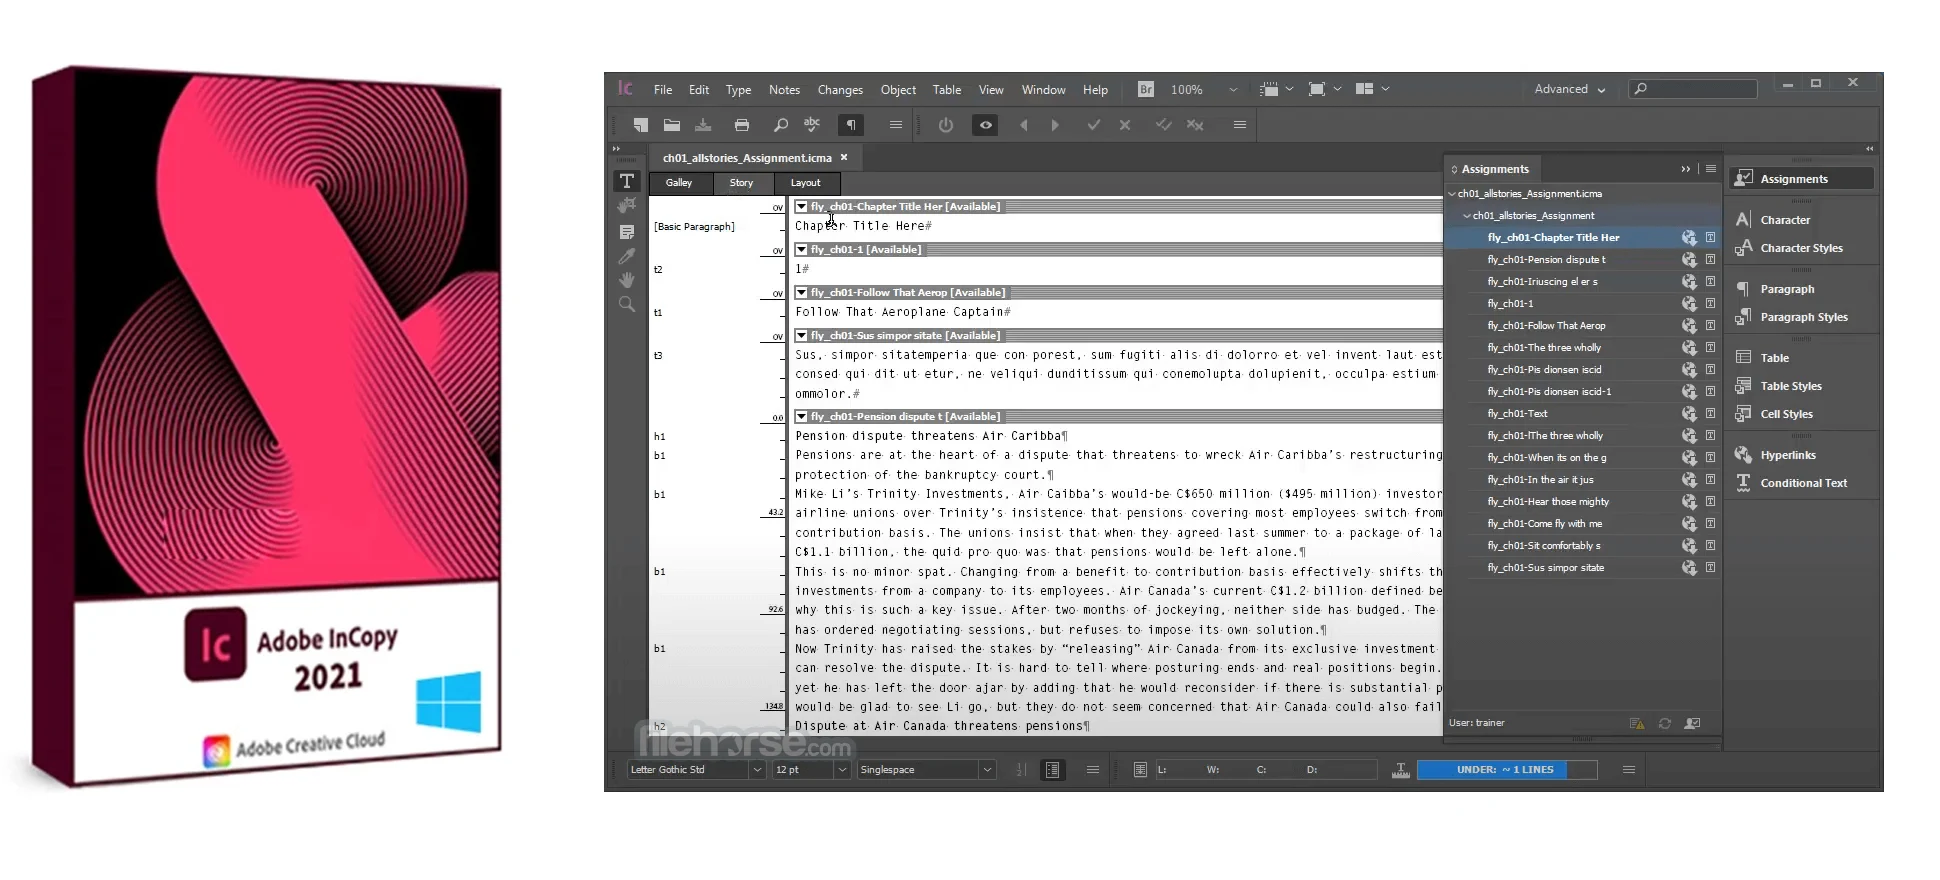This screenshot has height=880, width=1940.
Task: Run the spell check abc icon
Action: tap(812, 124)
